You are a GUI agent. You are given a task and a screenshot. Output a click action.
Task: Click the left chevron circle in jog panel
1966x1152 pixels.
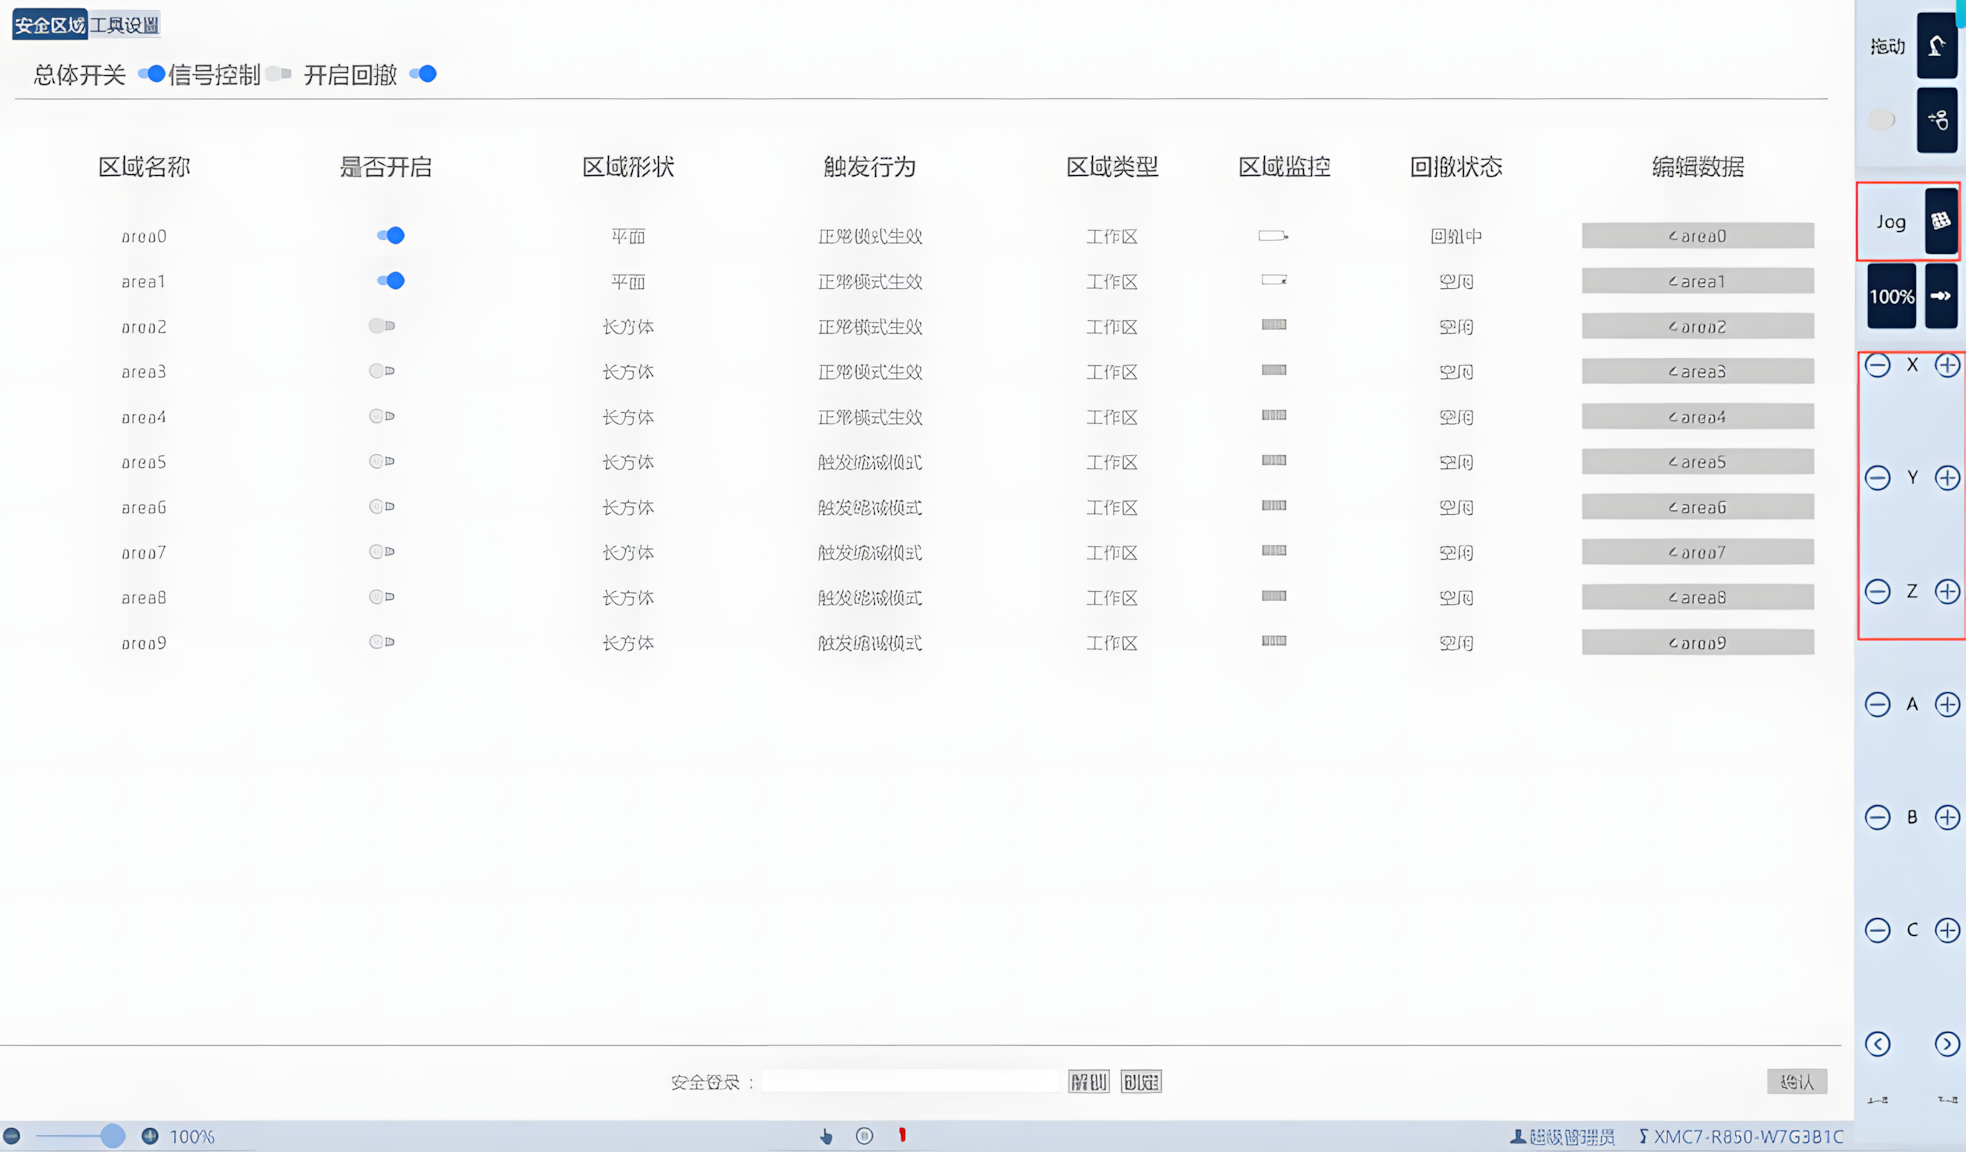1878,1044
